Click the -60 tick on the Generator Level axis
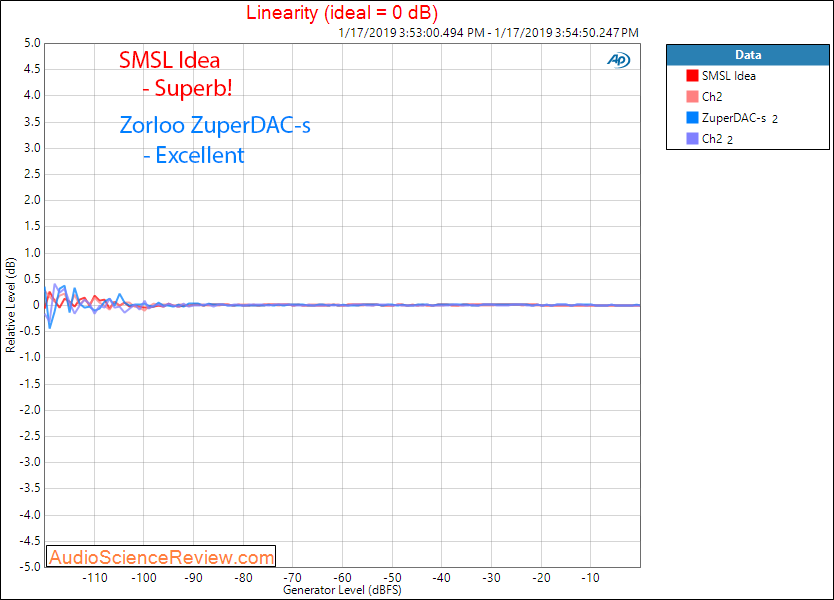This screenshot has width=834, height=600. [343, 578]
